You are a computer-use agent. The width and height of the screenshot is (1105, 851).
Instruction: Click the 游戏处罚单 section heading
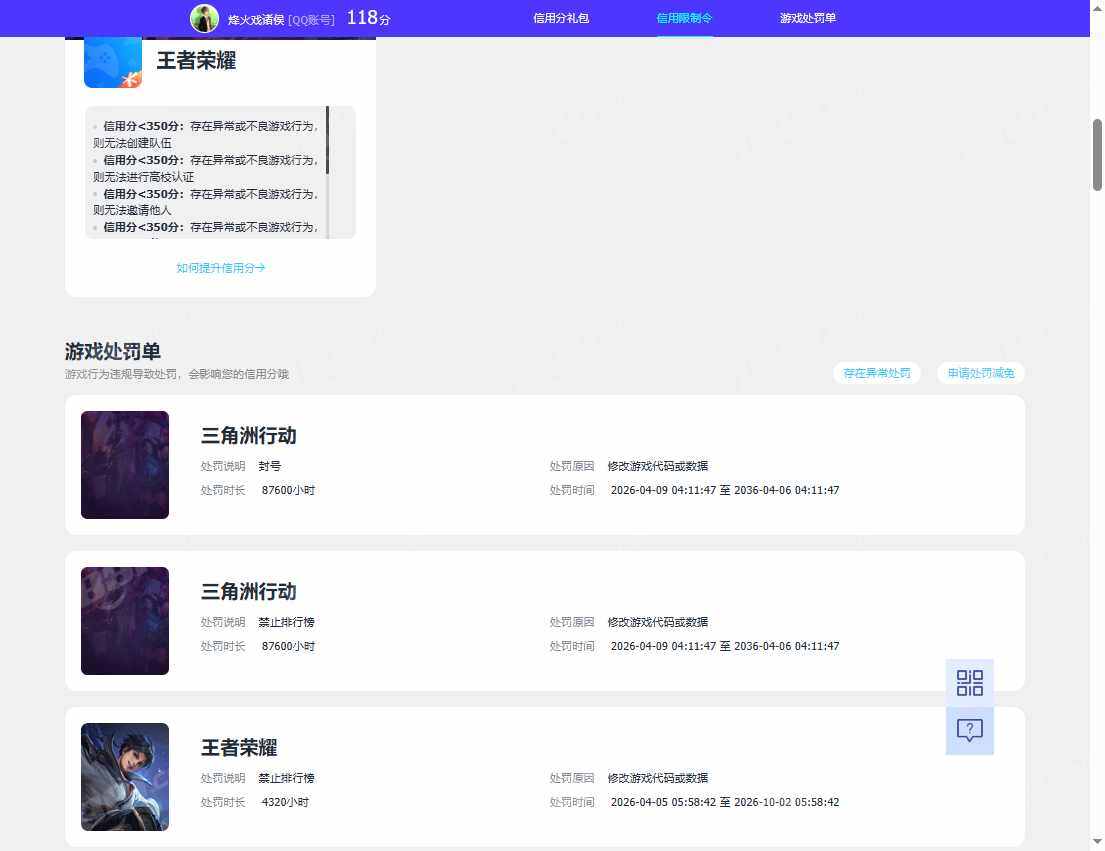(x=113, y=351)
